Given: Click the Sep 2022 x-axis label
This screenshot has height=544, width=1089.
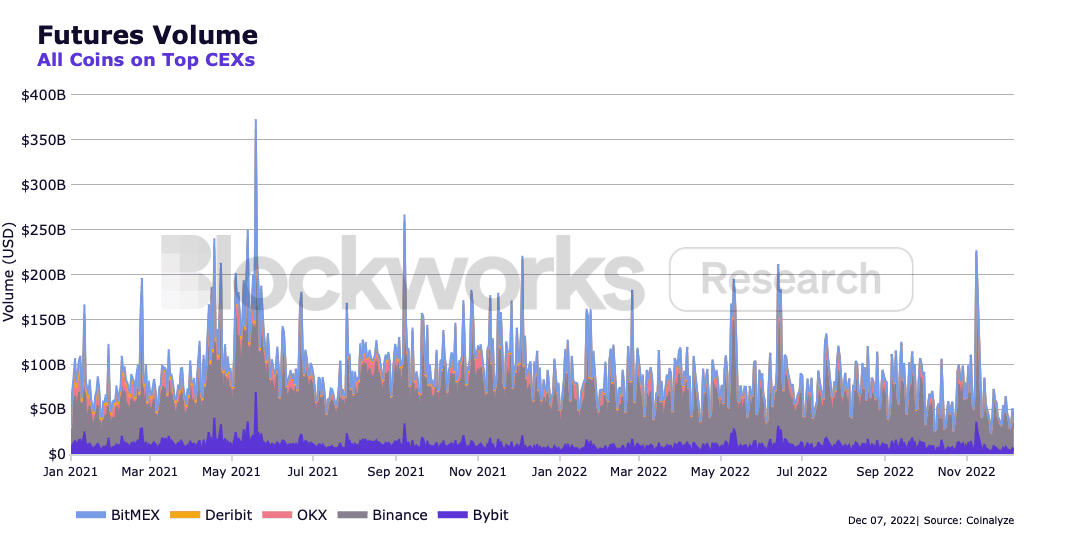Looking at the screenshot, I should pos(884,472).
